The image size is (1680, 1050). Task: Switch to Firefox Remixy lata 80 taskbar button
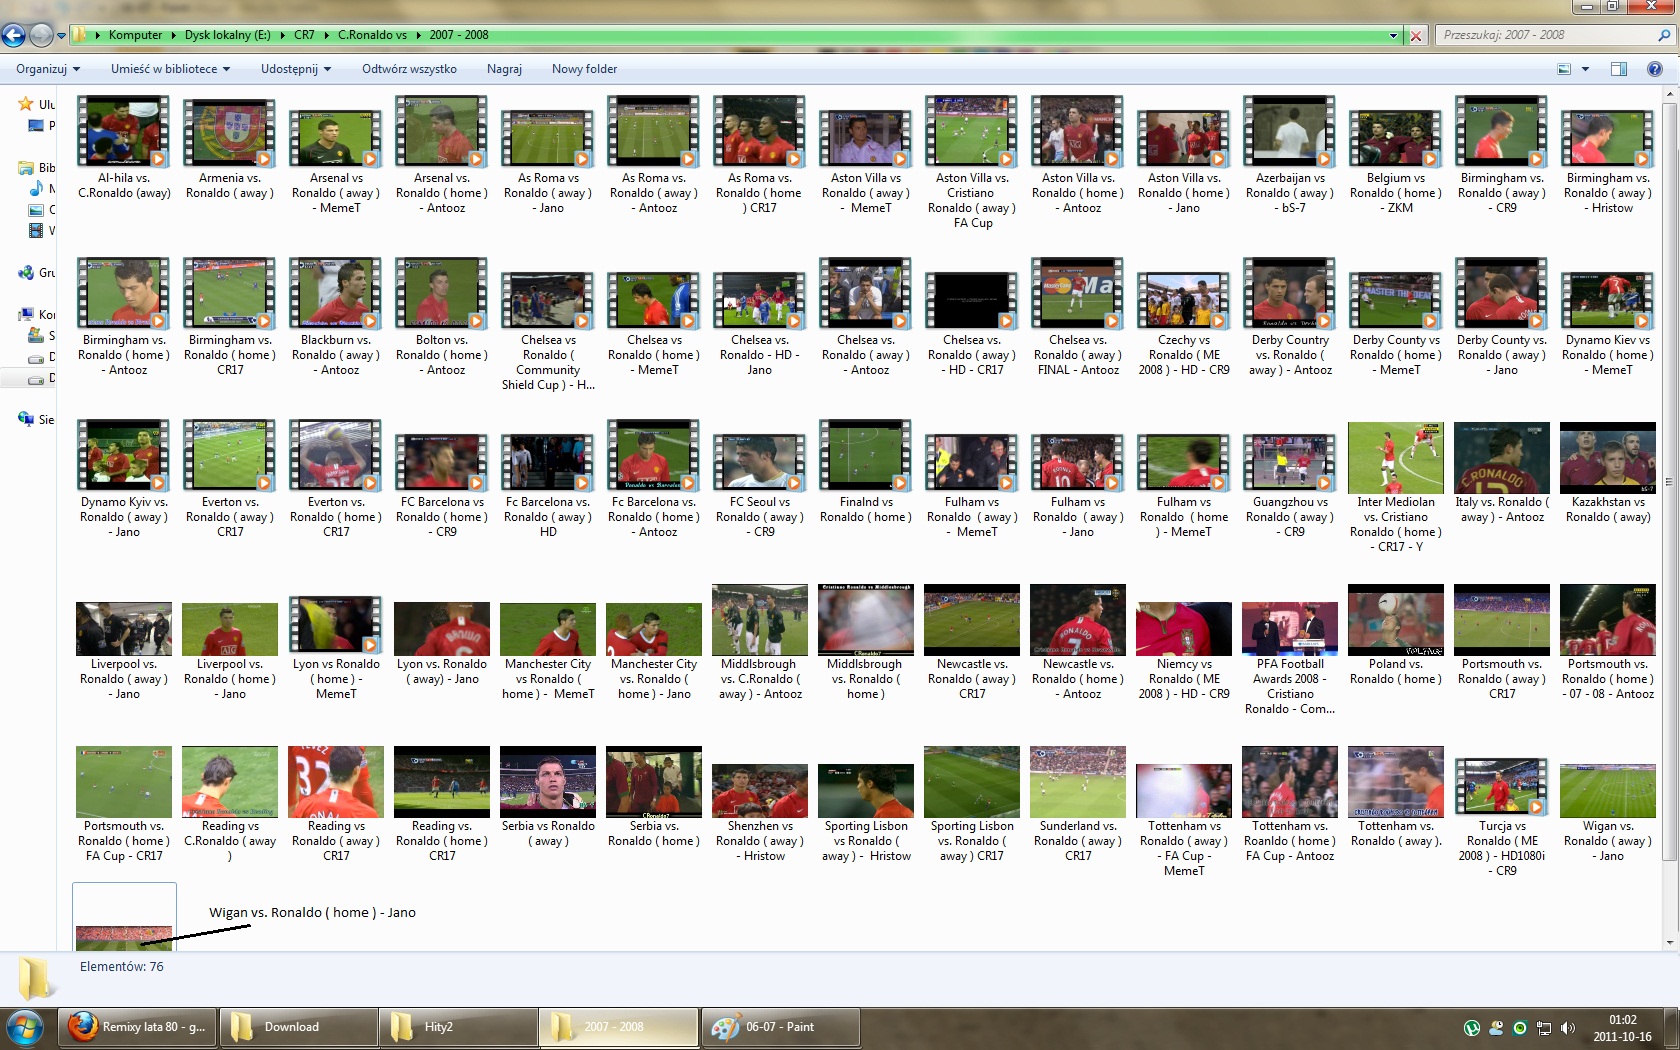click(137, 1027)
